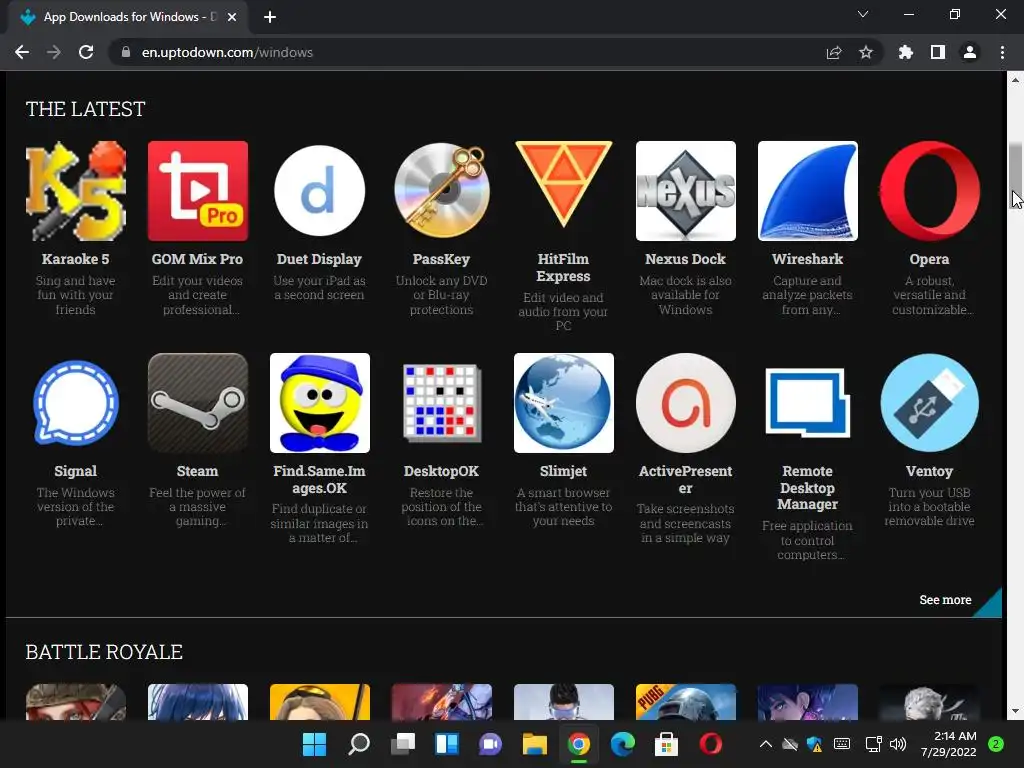Reload the page with the refresh button

pos(86,52)
